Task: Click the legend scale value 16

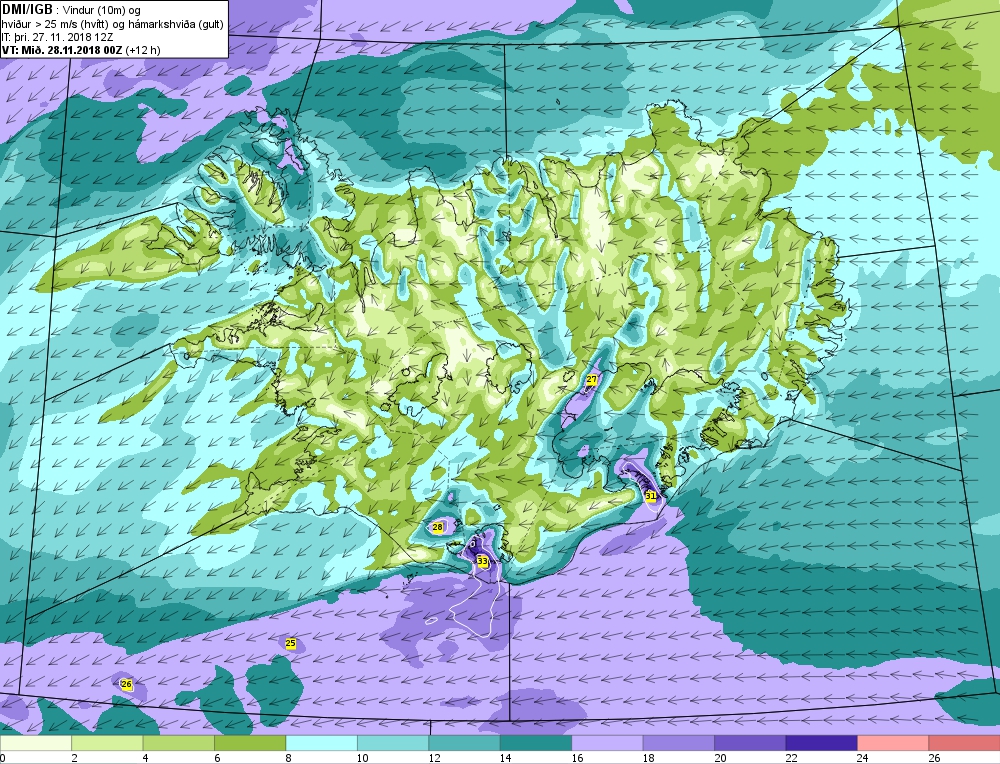Action: coord(577,758)
